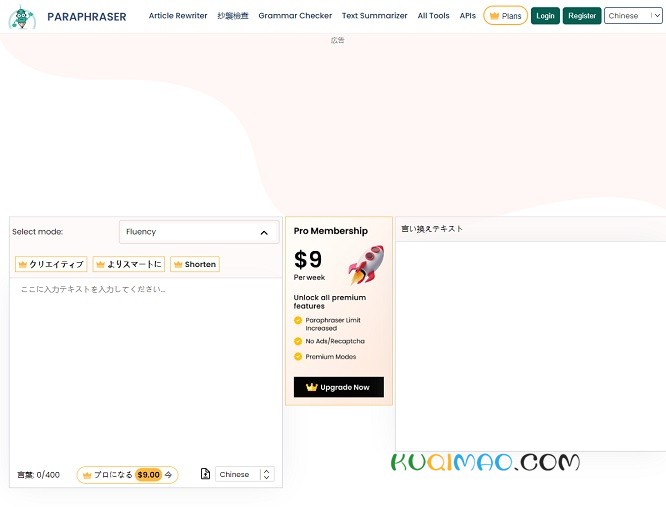Click inside the paraphrased output area
The height and width of the screenshot is (507, 666).
(x=531, y=346)
